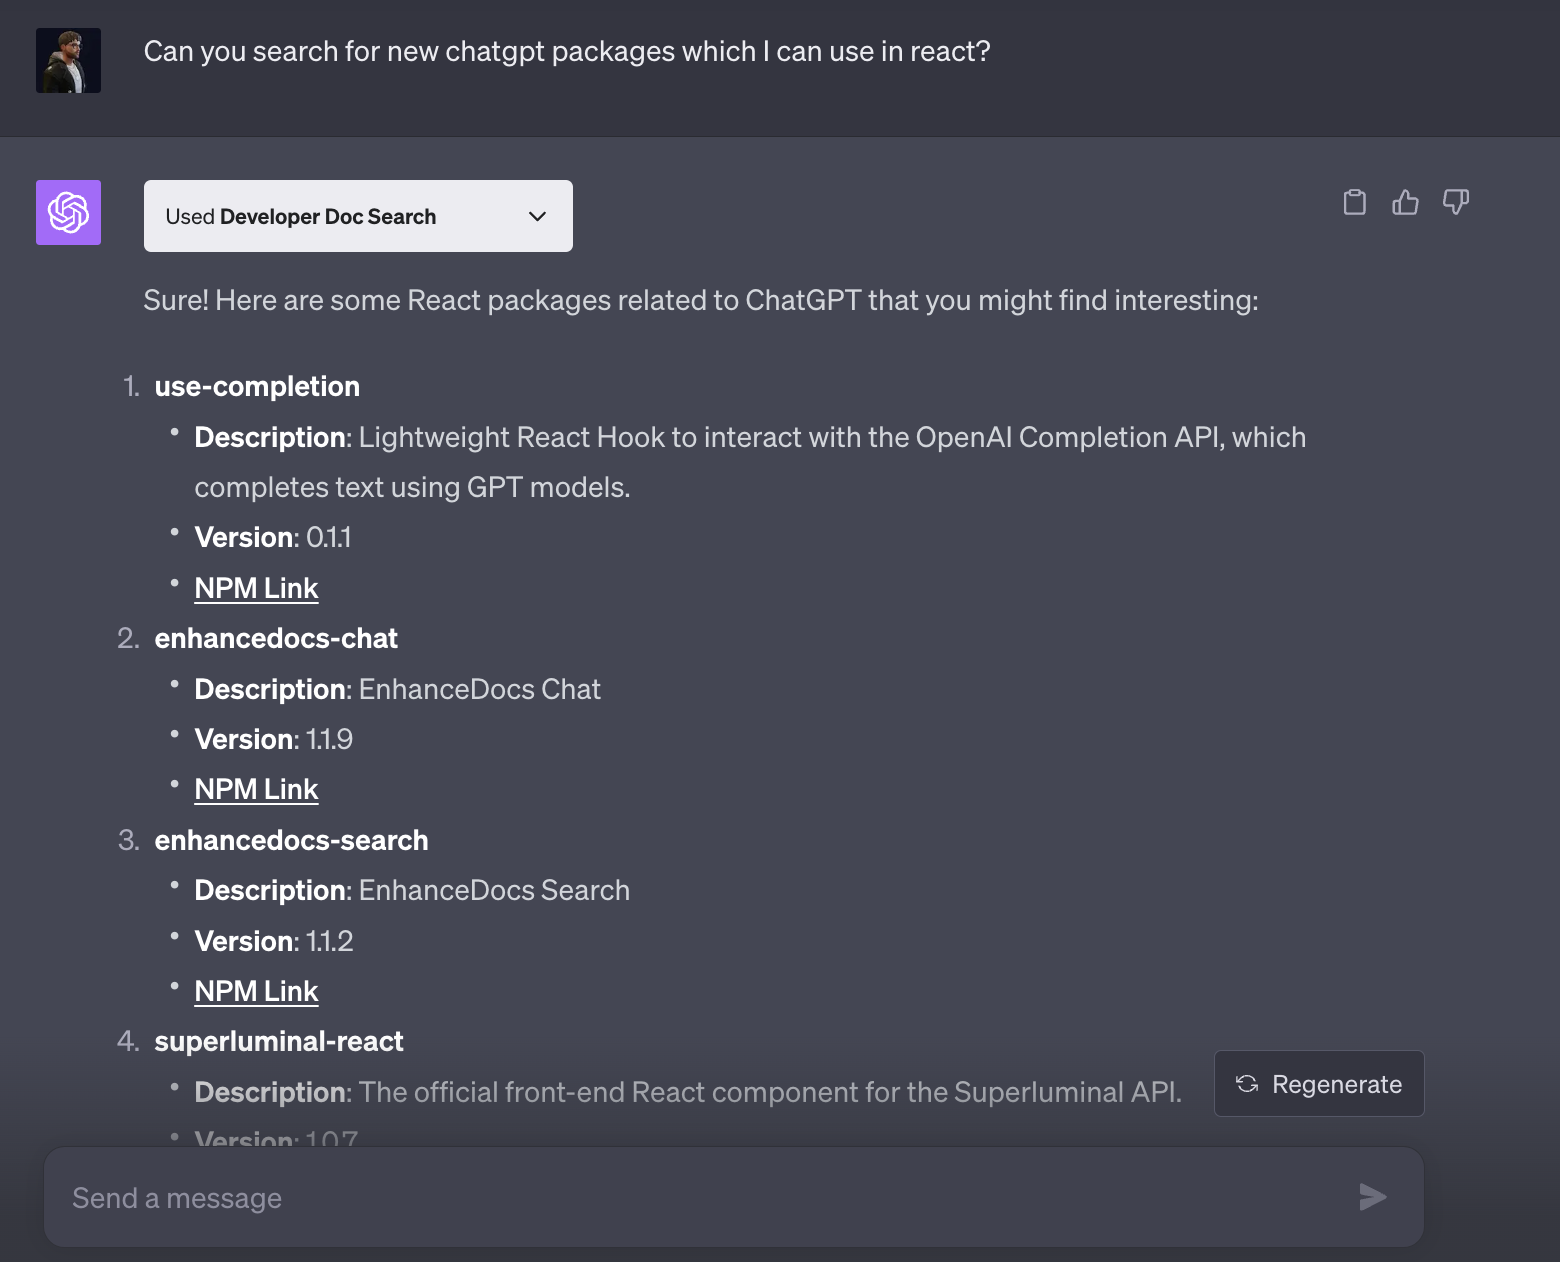Click the Version 0.1.1 text
Screen dimensions: 1560x1262
tap(273, 537)
